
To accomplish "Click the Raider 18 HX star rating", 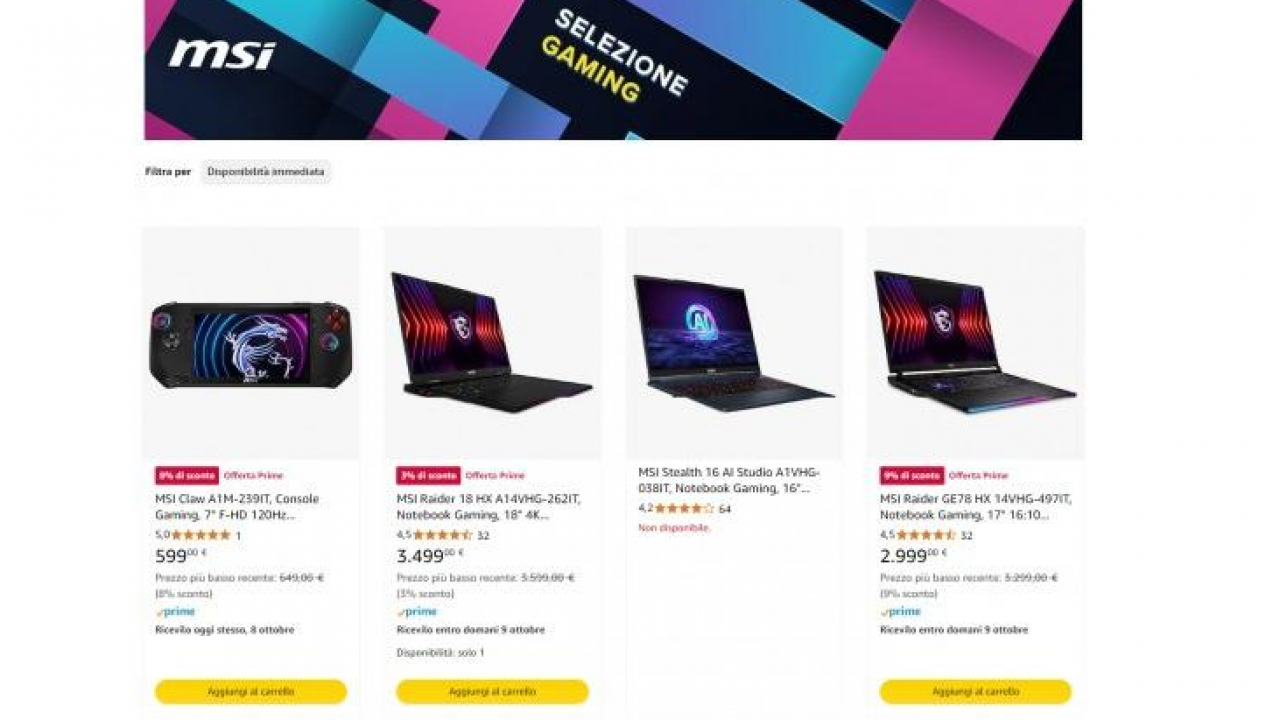I will pyautogui.click(x=443, y=535).
